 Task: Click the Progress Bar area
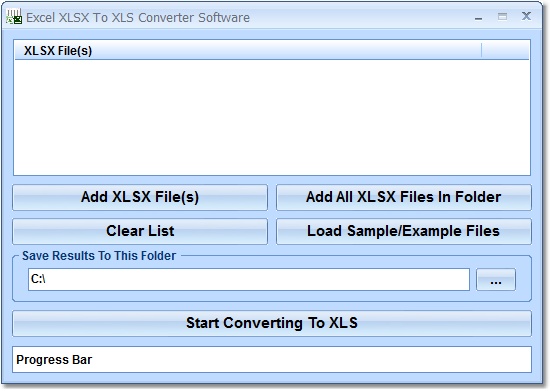(x=272, y=360)
